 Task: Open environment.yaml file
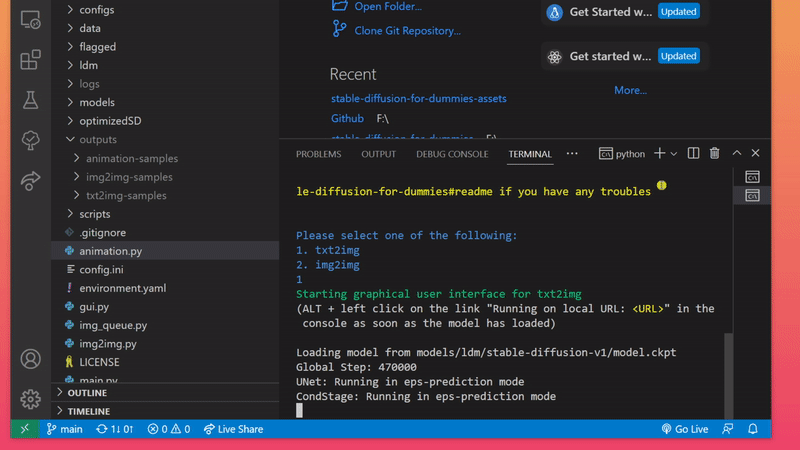122,288
